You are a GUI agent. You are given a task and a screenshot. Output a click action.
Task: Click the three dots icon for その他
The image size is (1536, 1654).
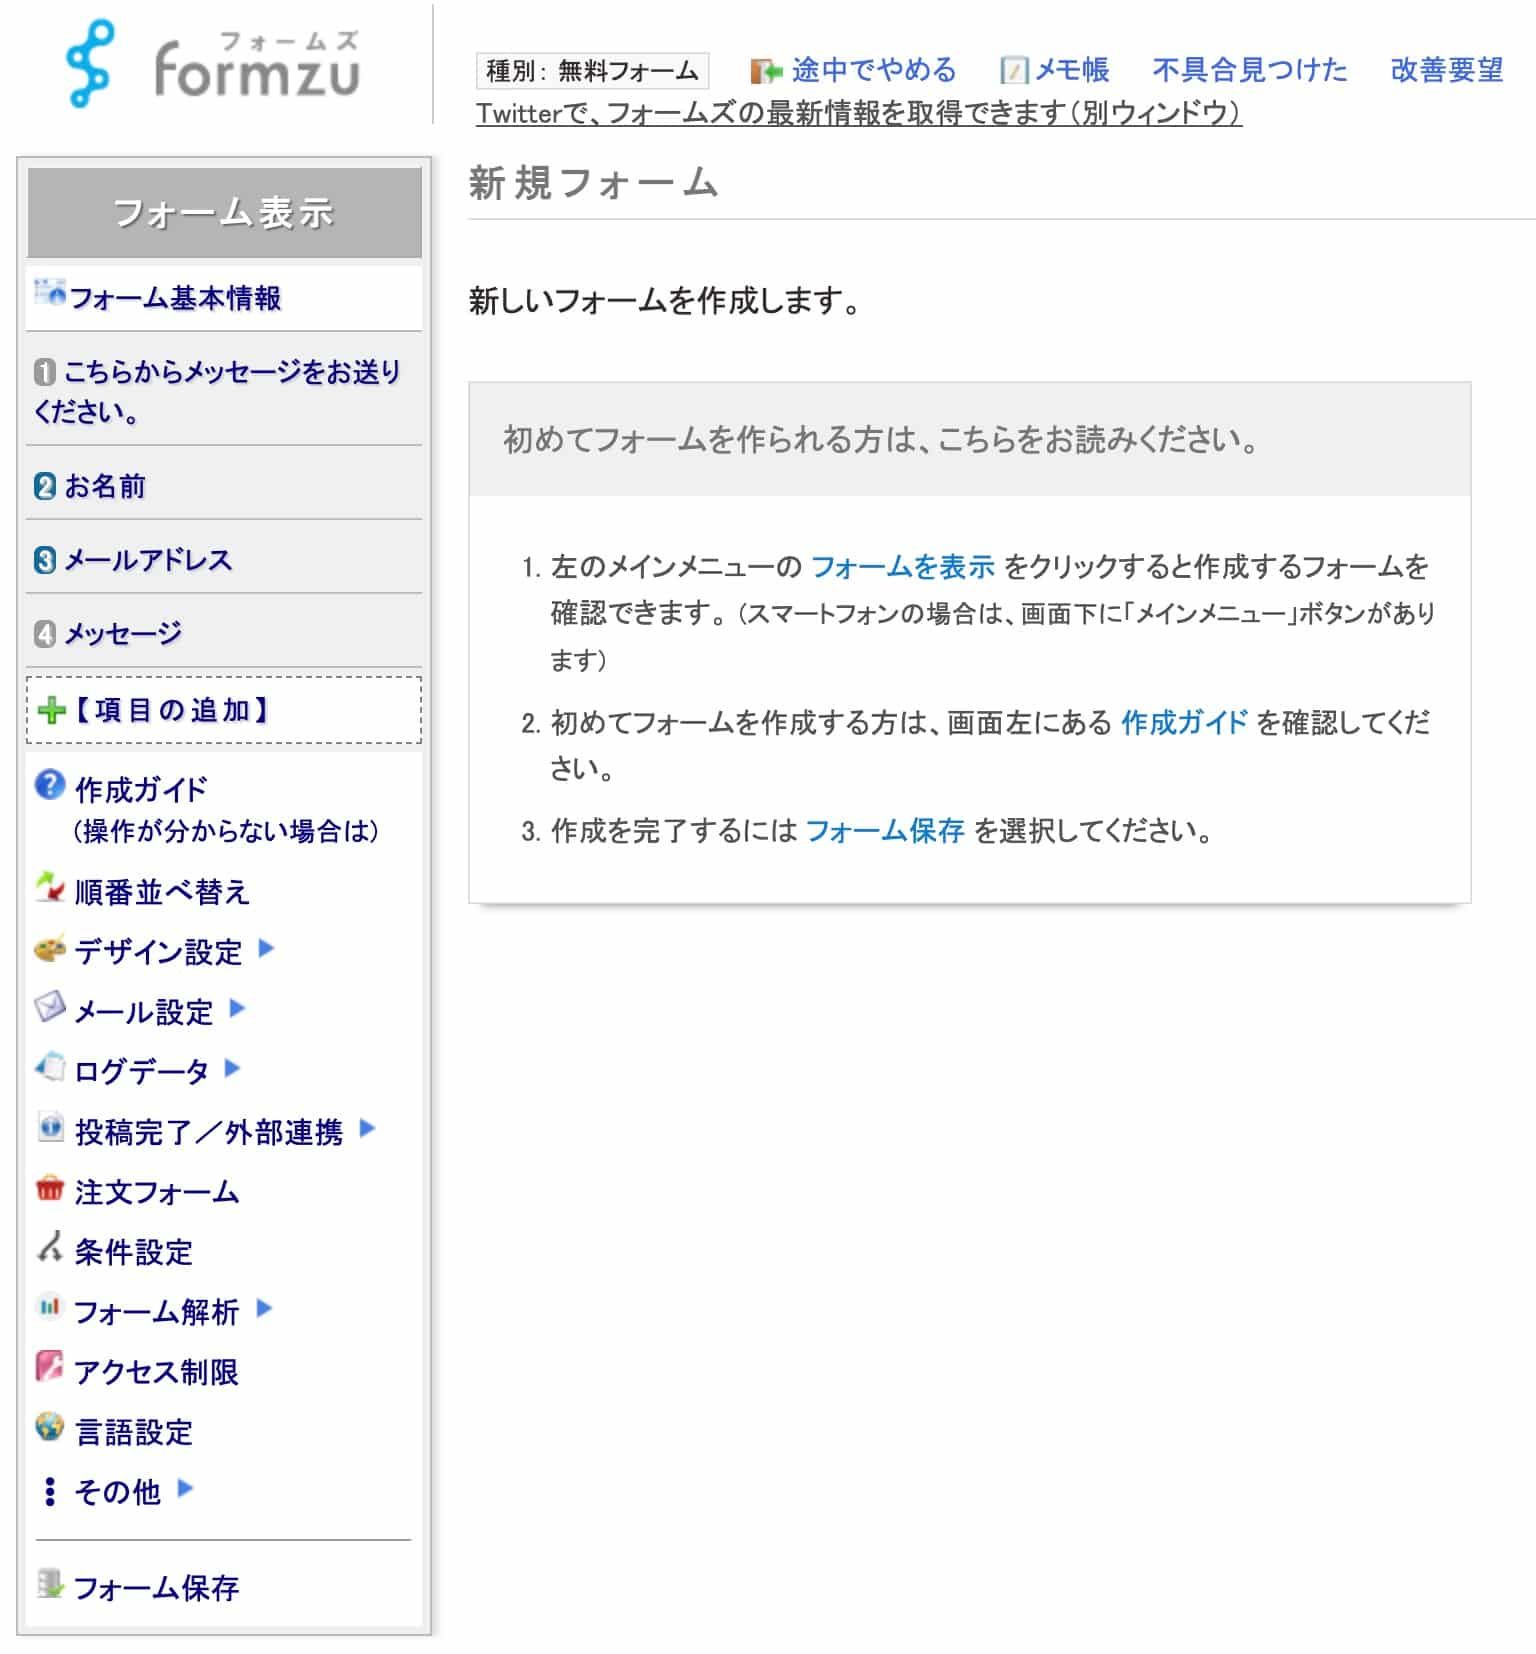pos(49,1491)
